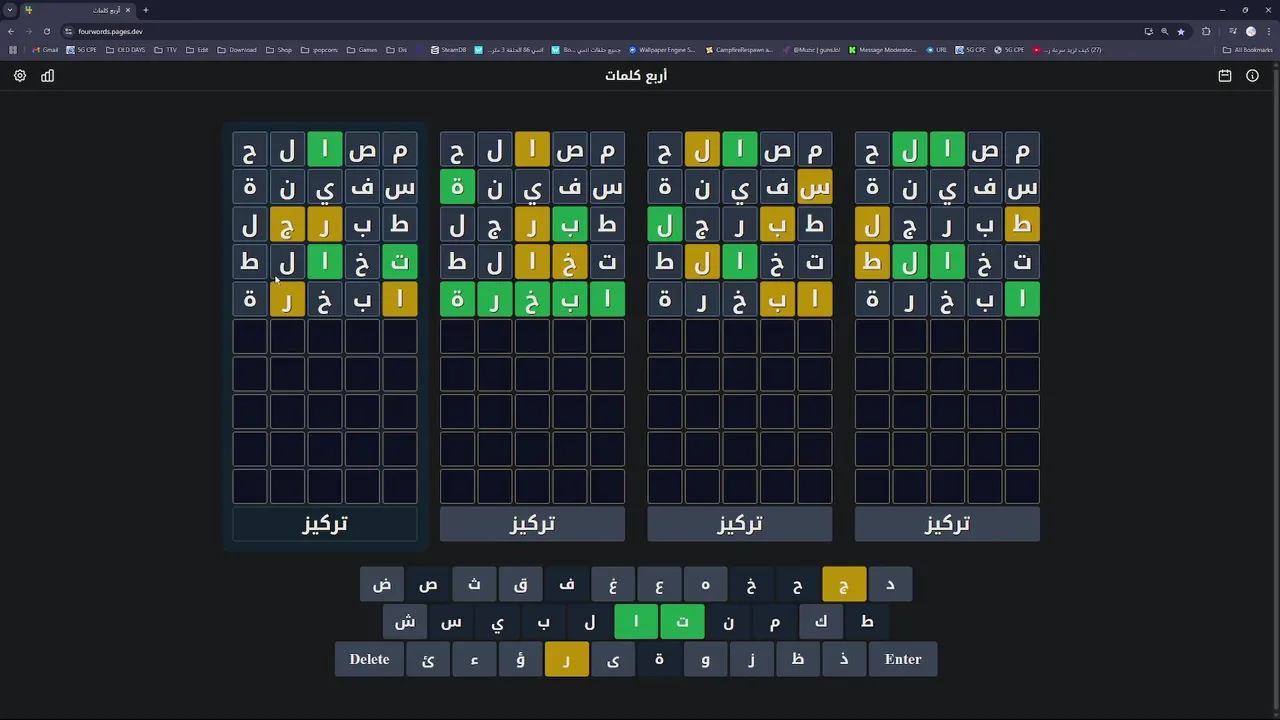1280x720 pixels.
Task: Open a new tab with the plus button
Action: (x=145, y=10)
